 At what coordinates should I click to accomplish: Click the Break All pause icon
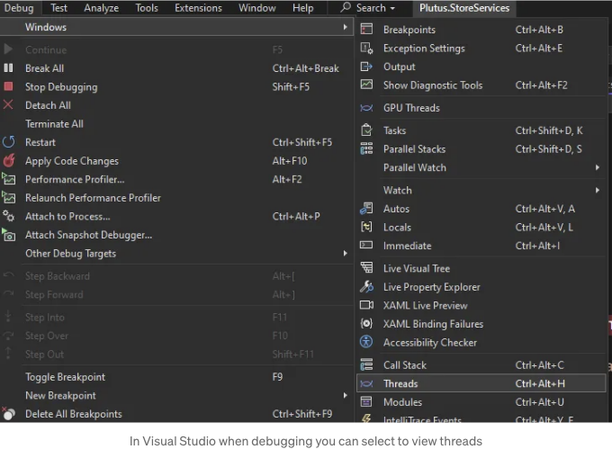(8, 68)
